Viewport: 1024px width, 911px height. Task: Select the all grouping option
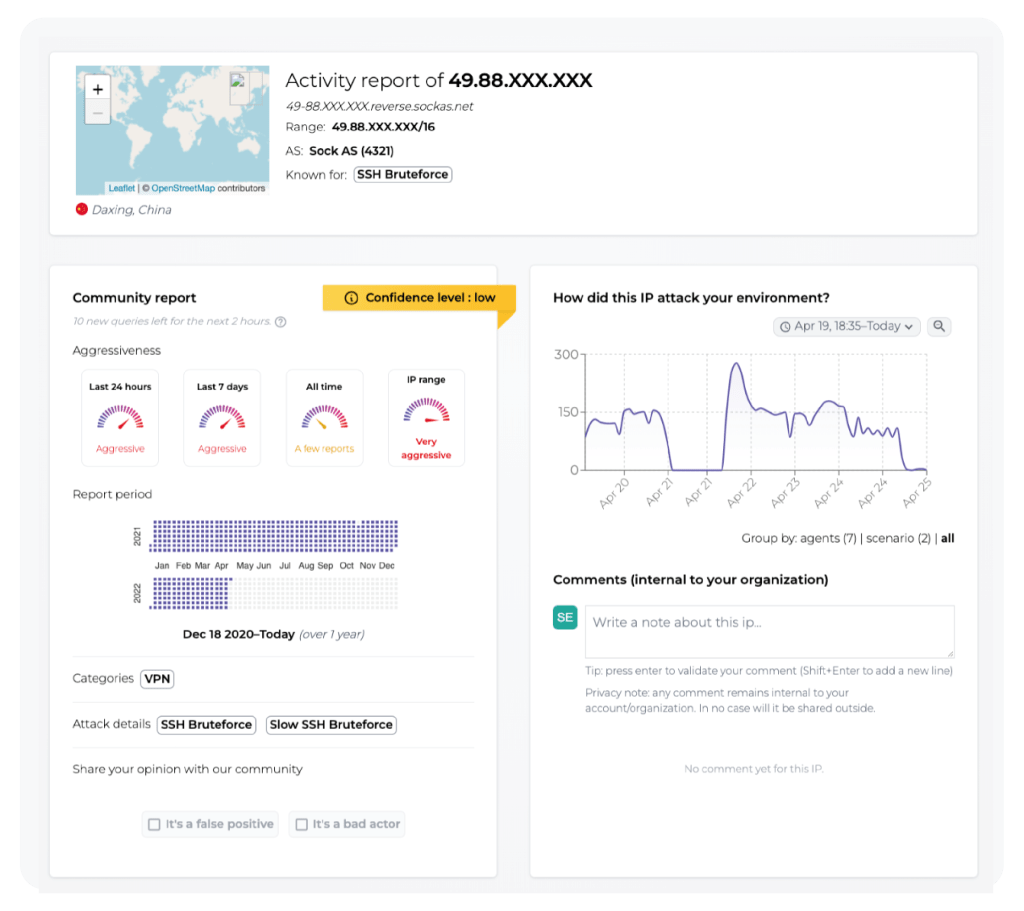pyautogui.click(x=947, y=539)
